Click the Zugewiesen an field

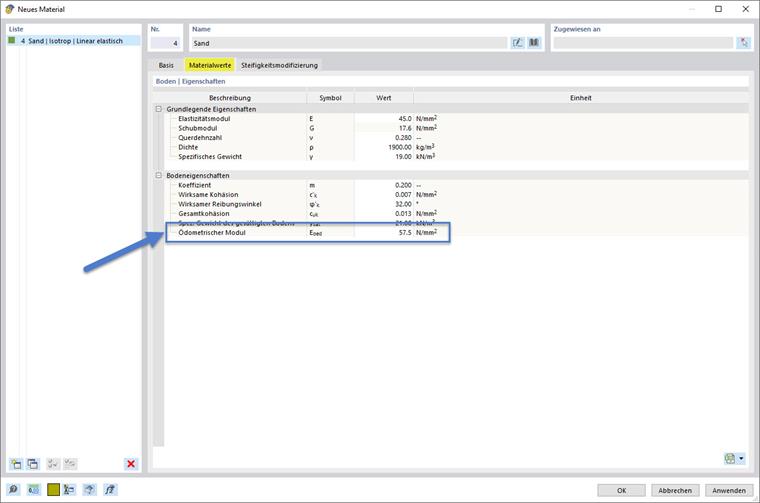pyautogui.click(x=643, y=43)
